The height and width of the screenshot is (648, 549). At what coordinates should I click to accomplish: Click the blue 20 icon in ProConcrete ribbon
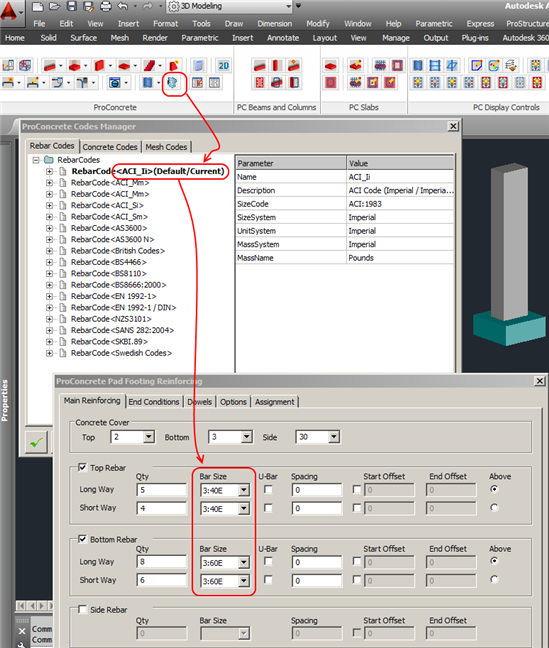pyautogui.click(x=224, y=66)
